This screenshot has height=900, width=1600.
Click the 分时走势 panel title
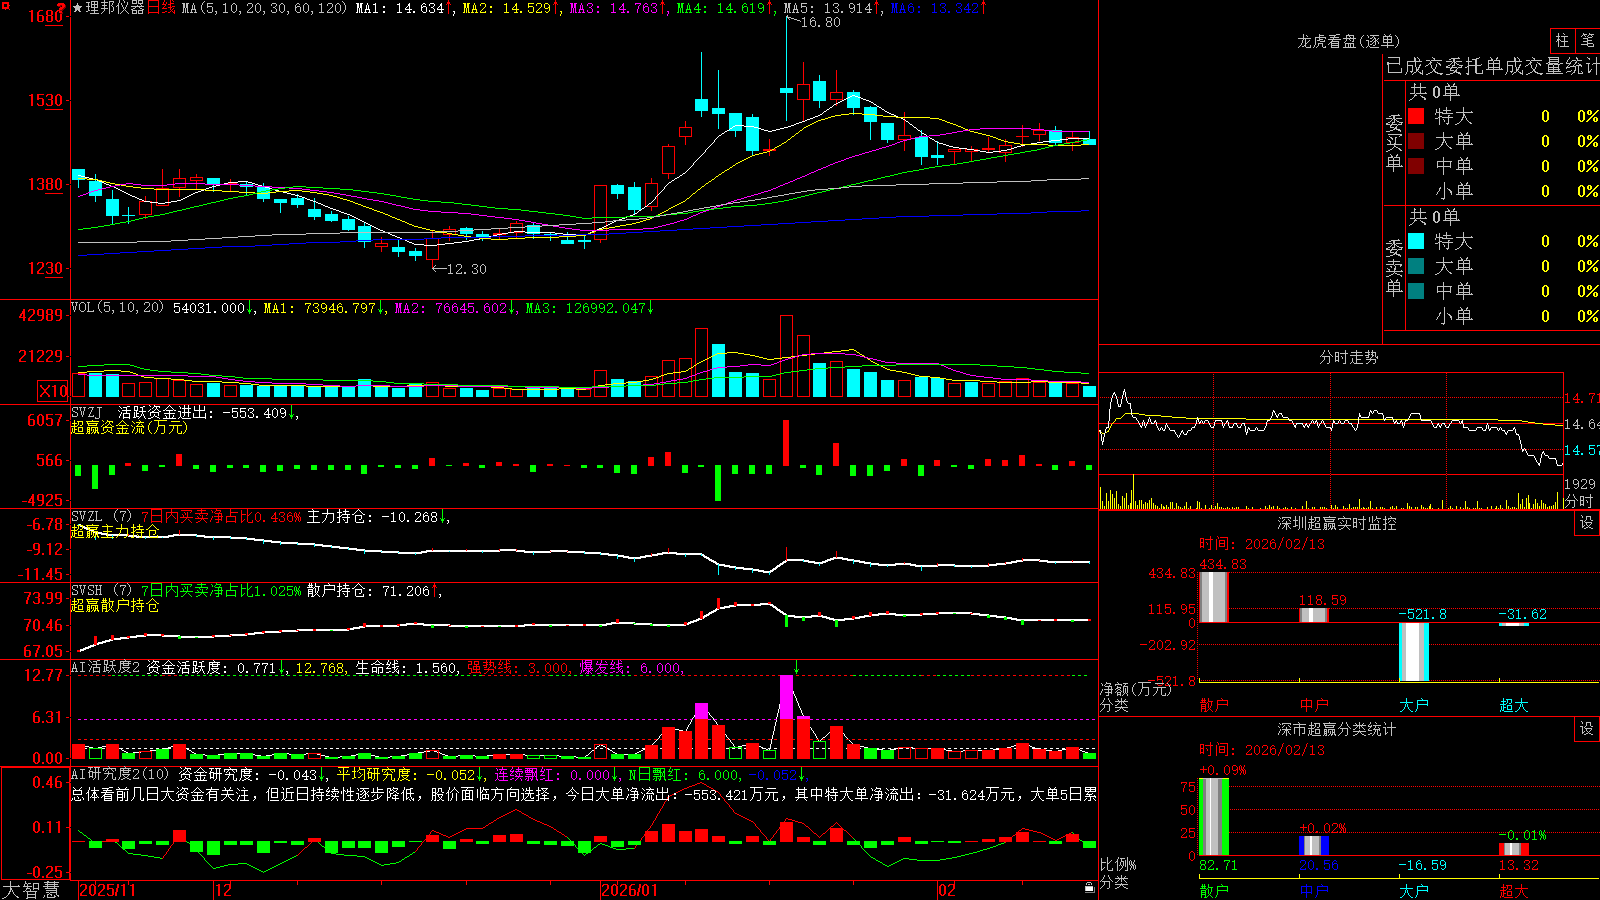click(1348, 357)
